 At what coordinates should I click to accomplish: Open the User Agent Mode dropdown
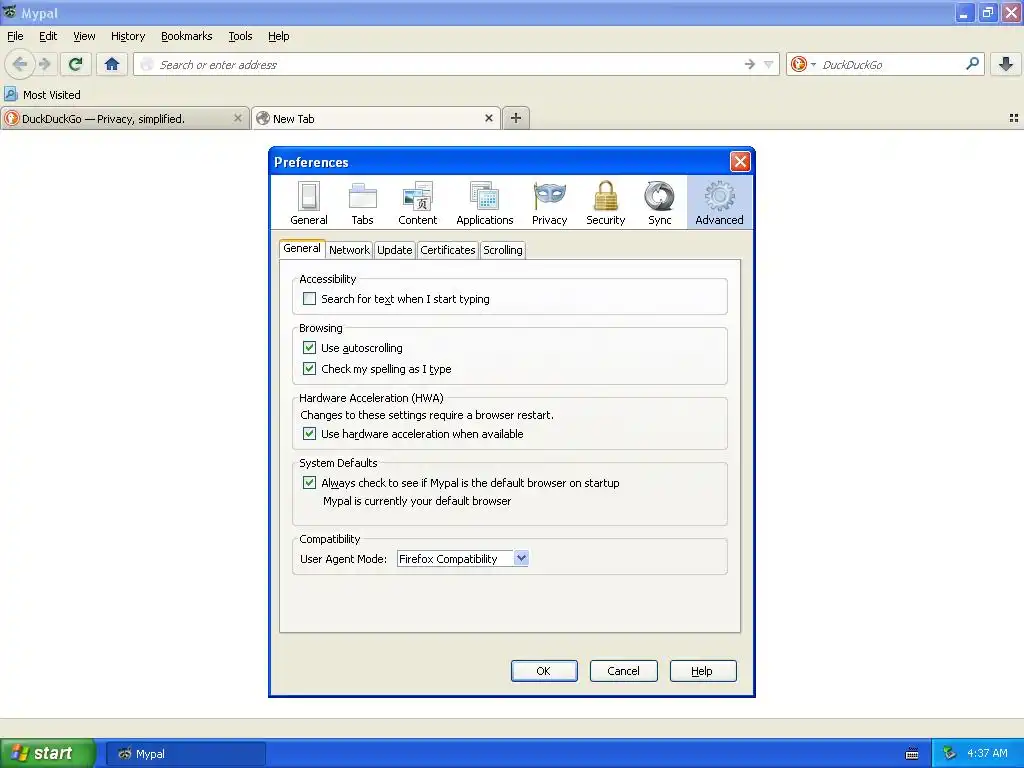(x=462, y=558)
